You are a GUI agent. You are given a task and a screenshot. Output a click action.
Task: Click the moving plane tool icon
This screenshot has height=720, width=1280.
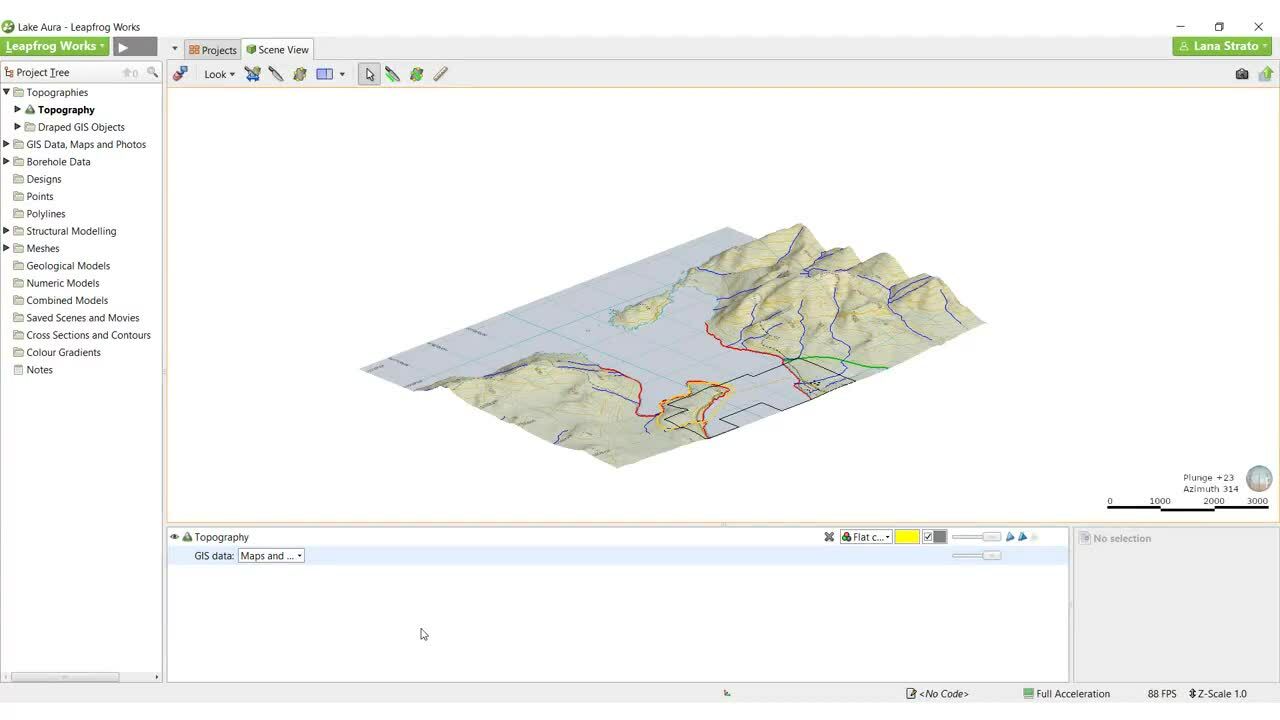[x=300, y=74]
